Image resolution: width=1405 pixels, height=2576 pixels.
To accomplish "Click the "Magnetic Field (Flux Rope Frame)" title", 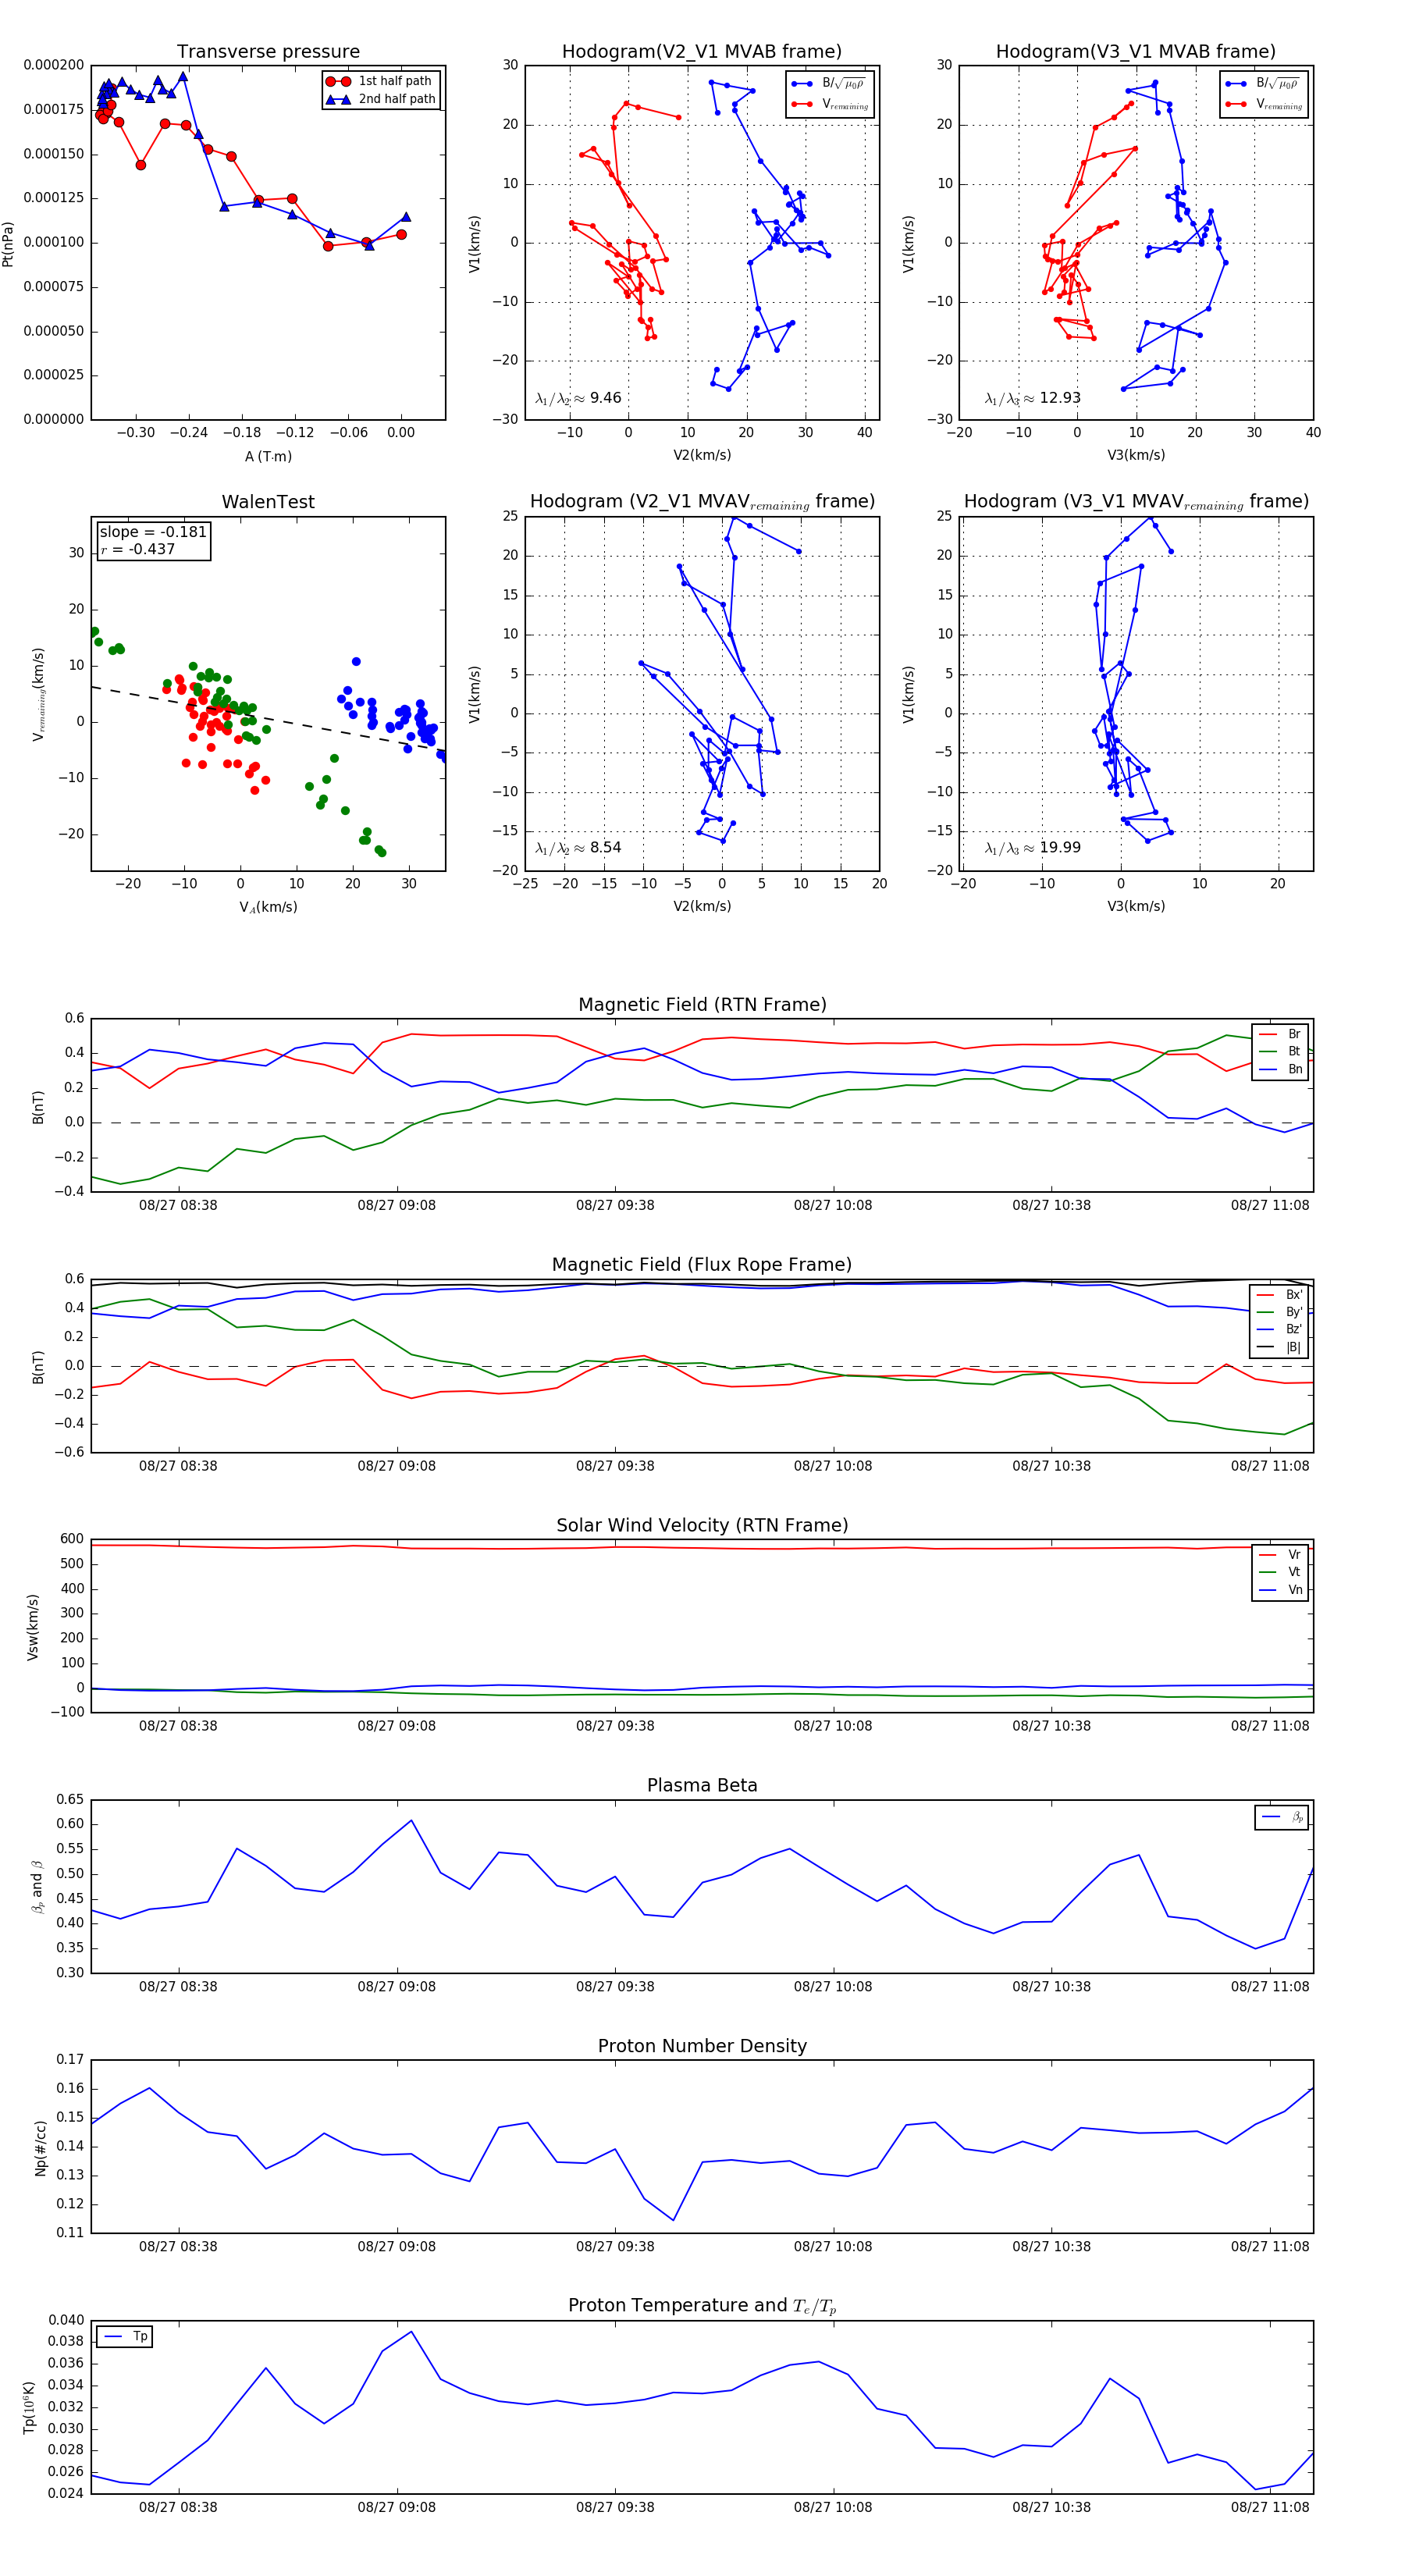I will [702, 1265].
